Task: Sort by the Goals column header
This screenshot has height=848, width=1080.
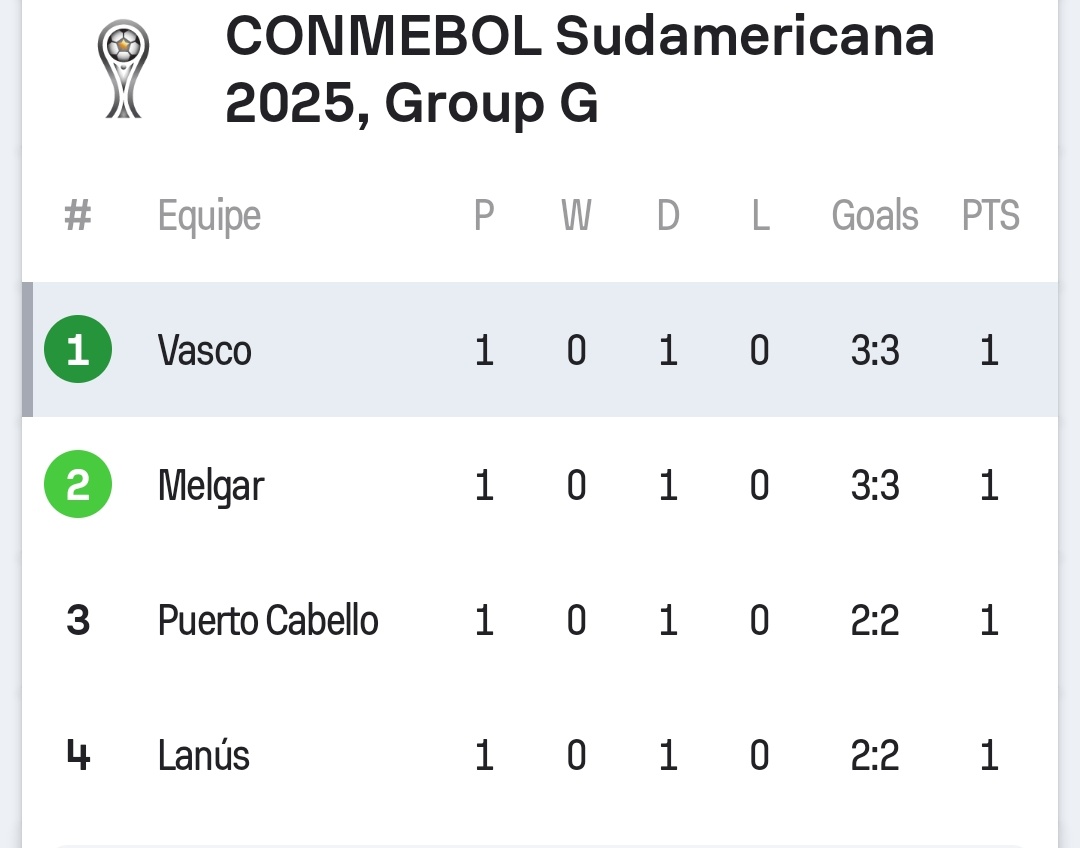Action: click(x=875, y=216)
